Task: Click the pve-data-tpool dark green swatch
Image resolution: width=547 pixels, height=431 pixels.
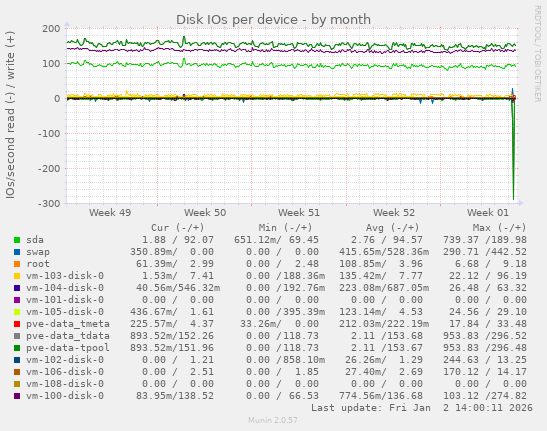Action: [x=17, y=348]
